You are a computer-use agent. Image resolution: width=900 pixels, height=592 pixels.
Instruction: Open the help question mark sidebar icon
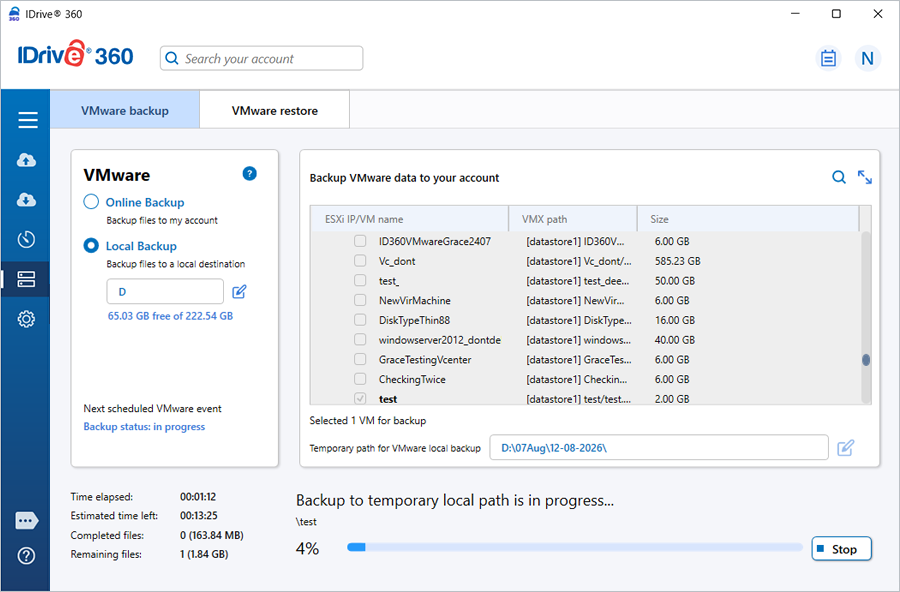click(x=26, y=556)
